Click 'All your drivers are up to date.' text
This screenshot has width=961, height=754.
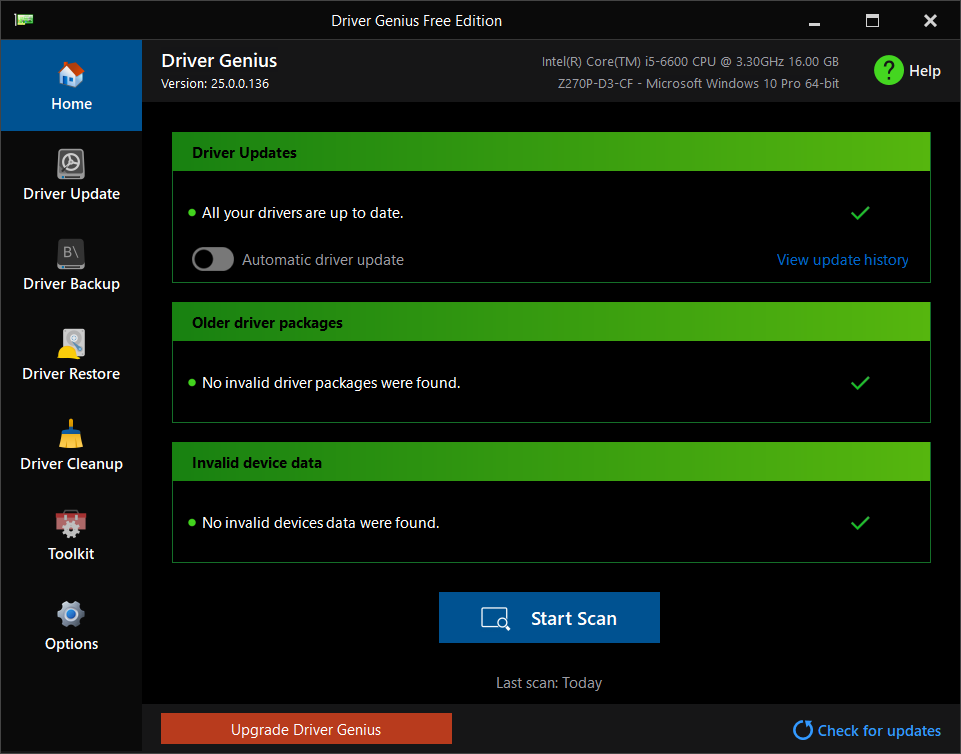(303, 213)
